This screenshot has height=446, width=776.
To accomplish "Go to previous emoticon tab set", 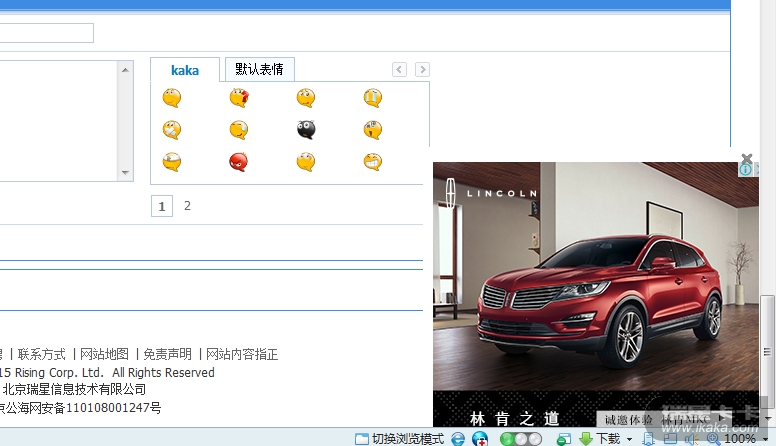I will click(x=399, y=69).
